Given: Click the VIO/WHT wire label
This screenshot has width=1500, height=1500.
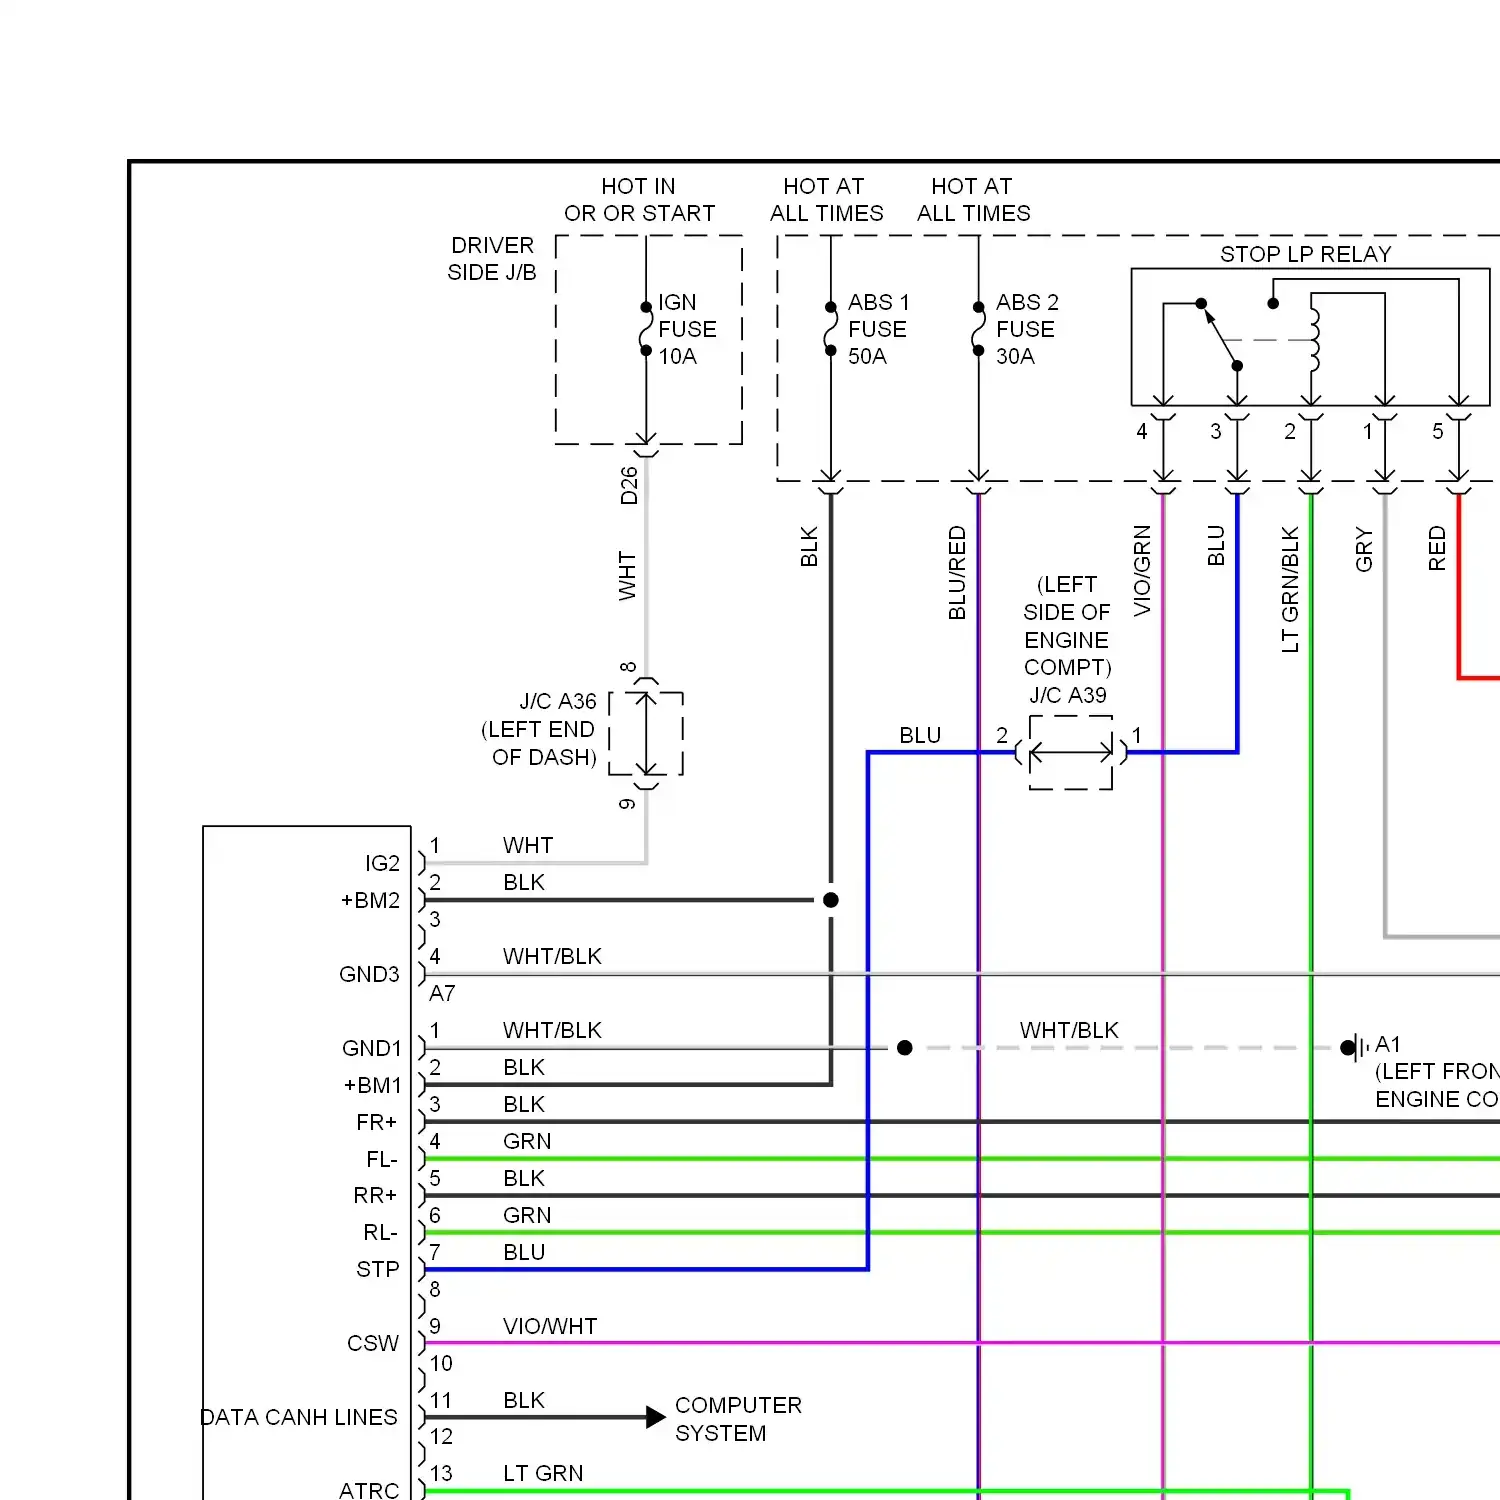Looking at the screenshot, I should (x=550, y=1326).
